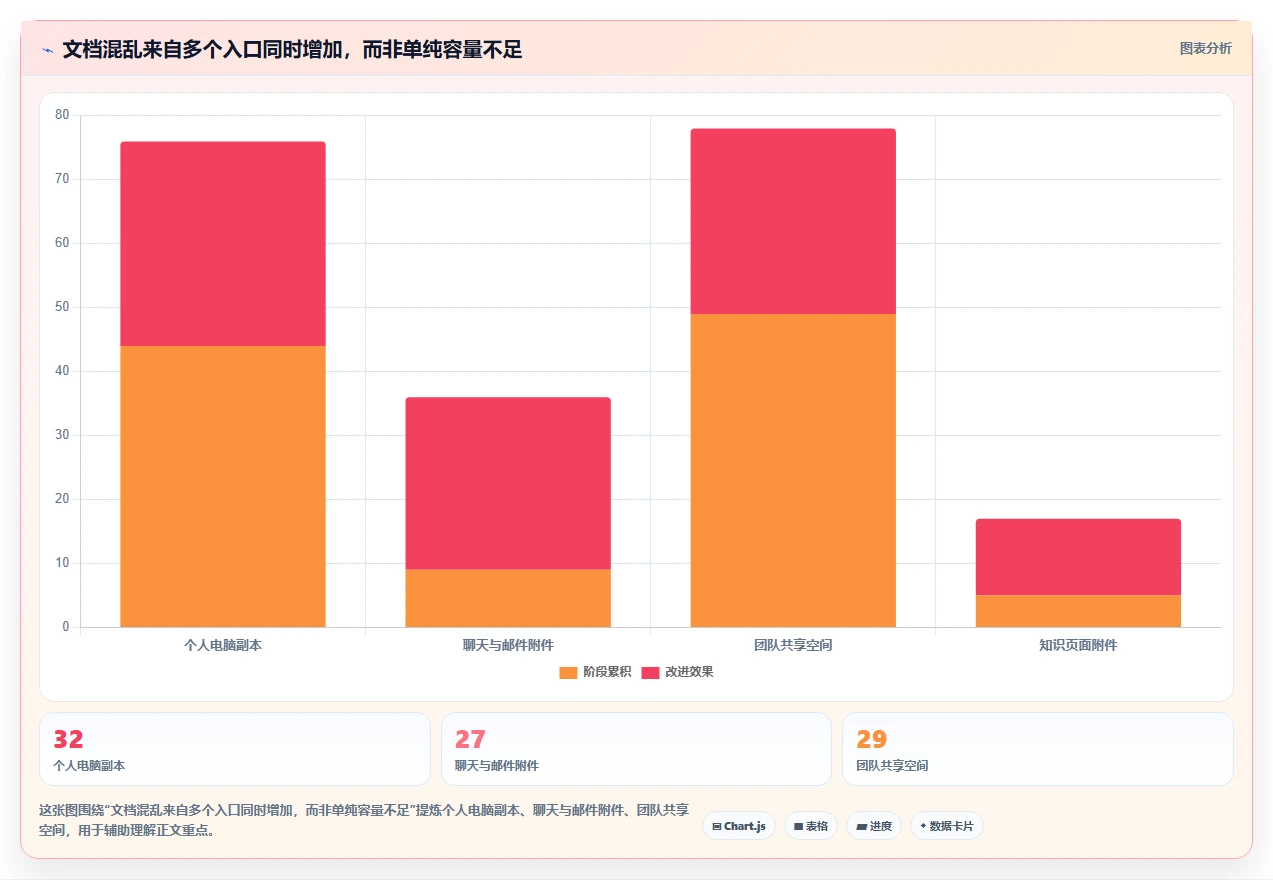The width and height of the screenshot is (1273, 880).
Task: Toggle the 改进效果 legend item
Action: 677,672
